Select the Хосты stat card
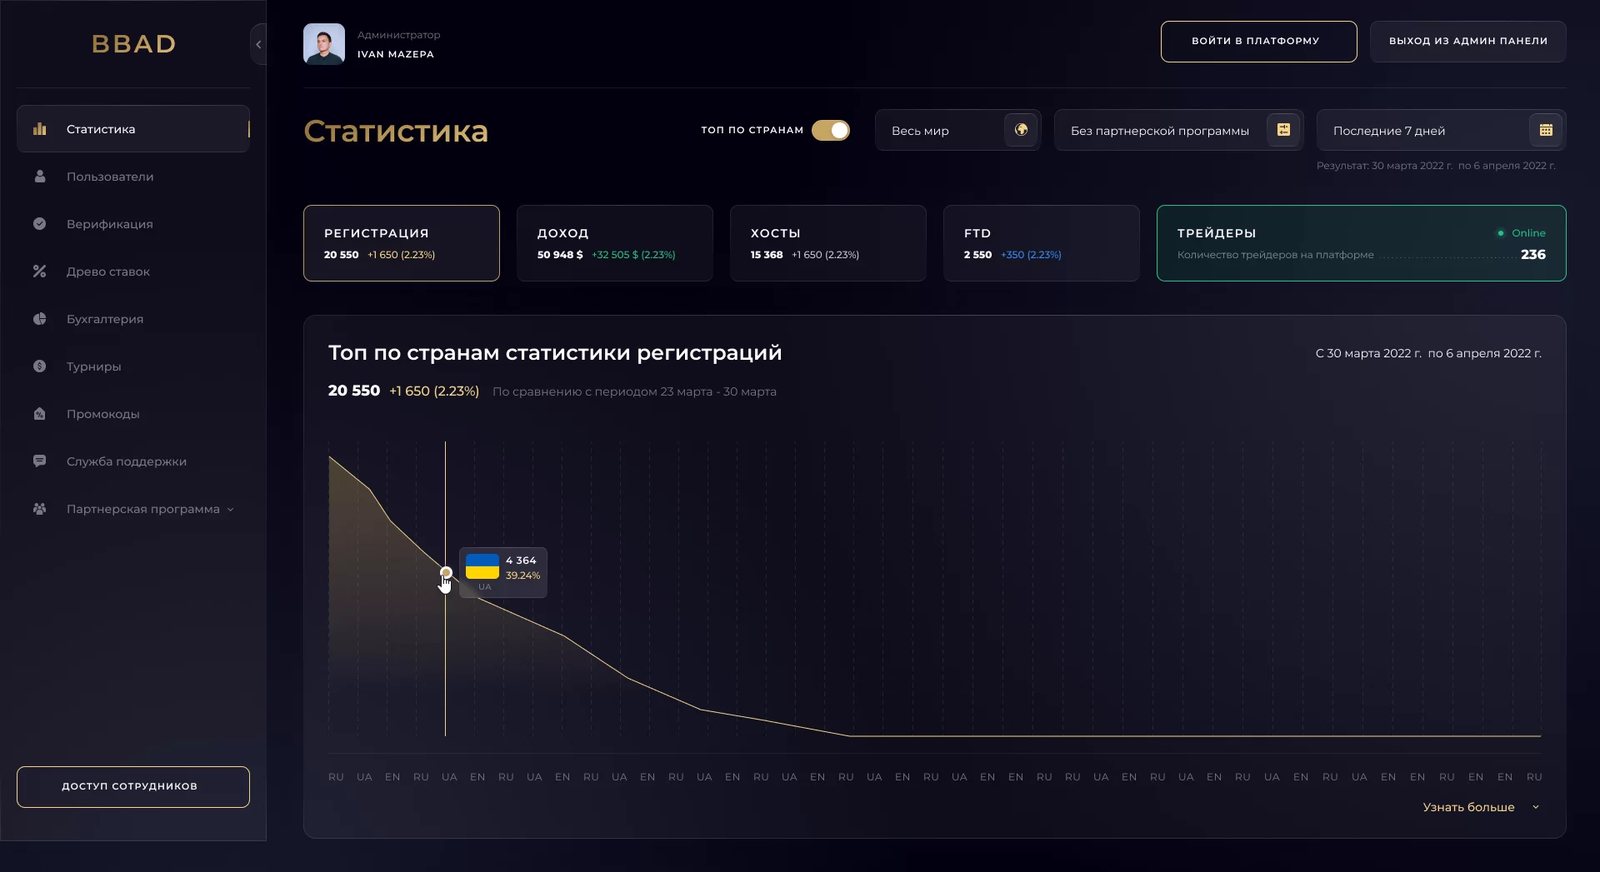The height and width of the screenshot is (872, 1600). 828,243
